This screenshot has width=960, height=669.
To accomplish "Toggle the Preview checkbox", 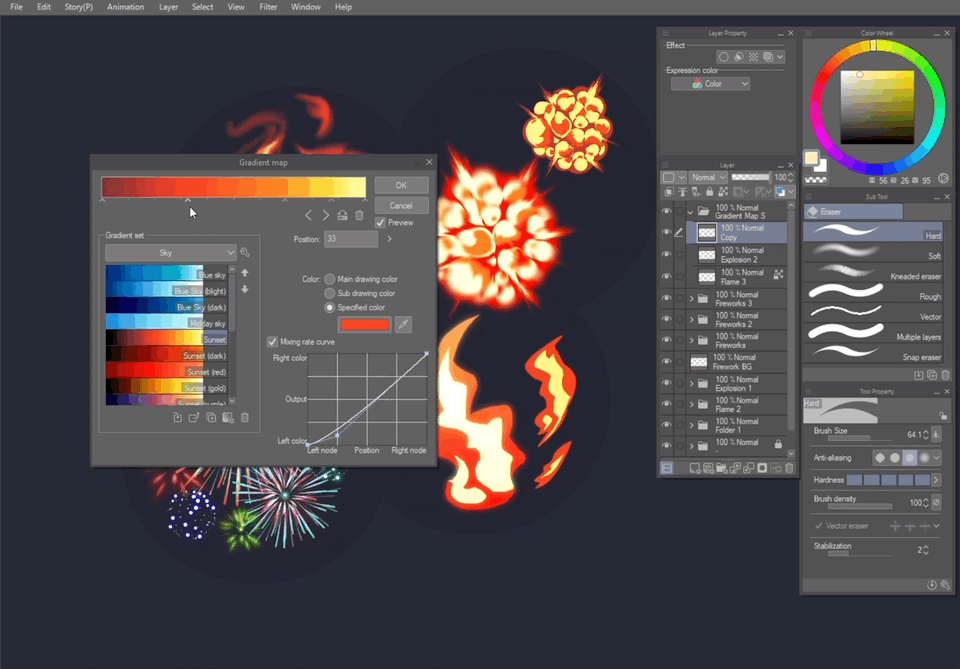I will point(380,223).
